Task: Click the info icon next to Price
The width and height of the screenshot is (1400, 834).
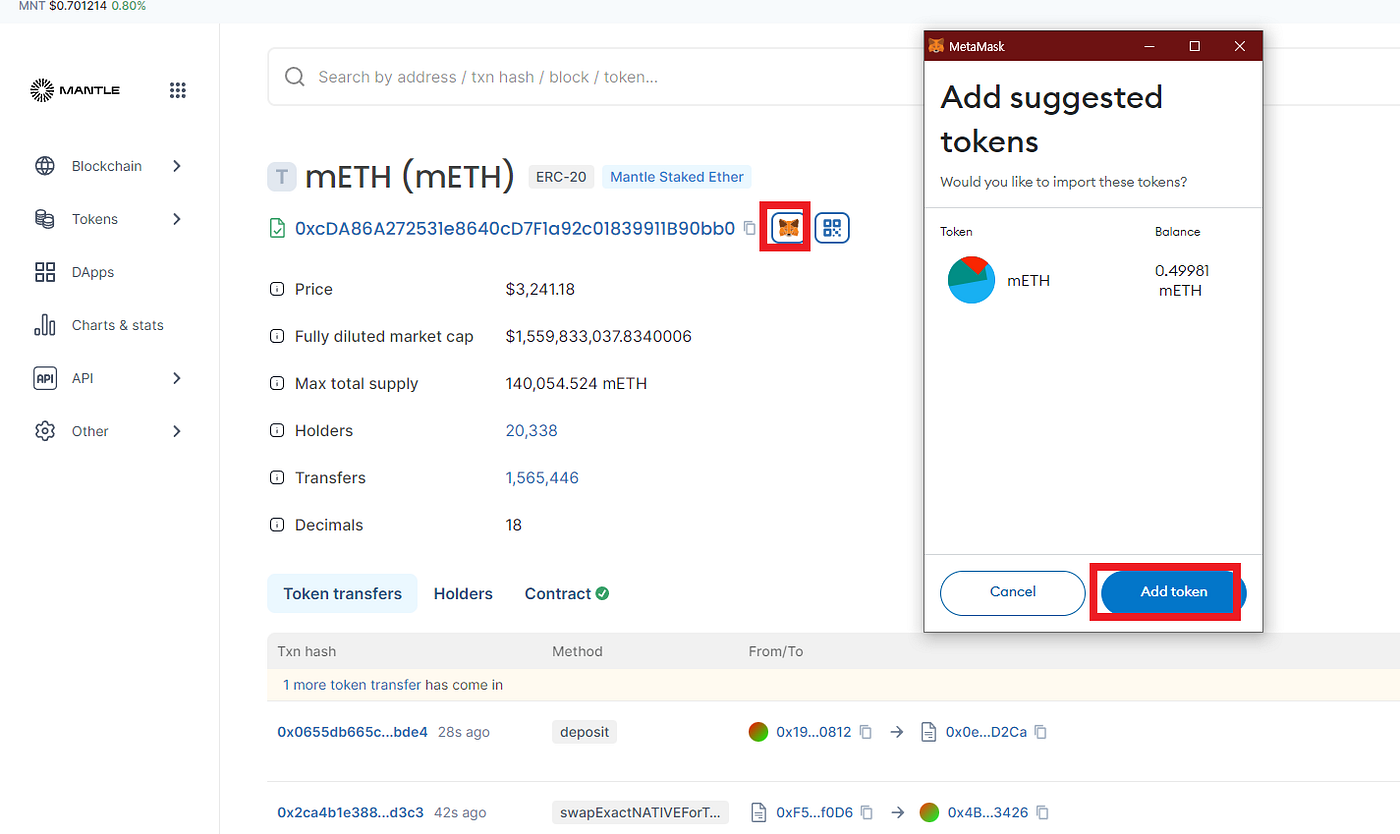Action: [x=277, y=289]
